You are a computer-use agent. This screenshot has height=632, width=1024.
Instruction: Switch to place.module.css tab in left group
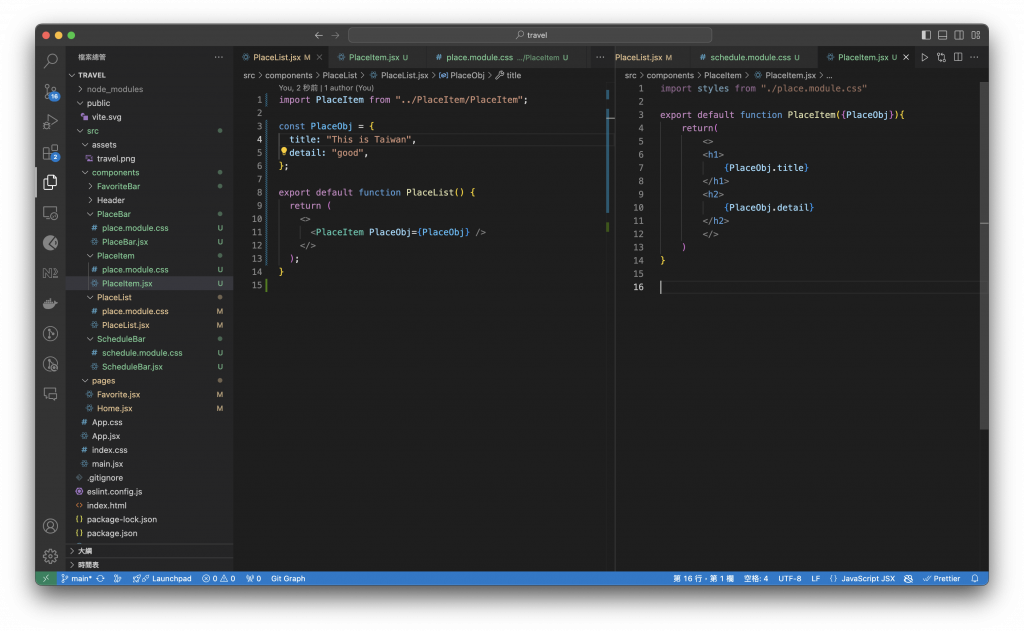click(503, 57)
